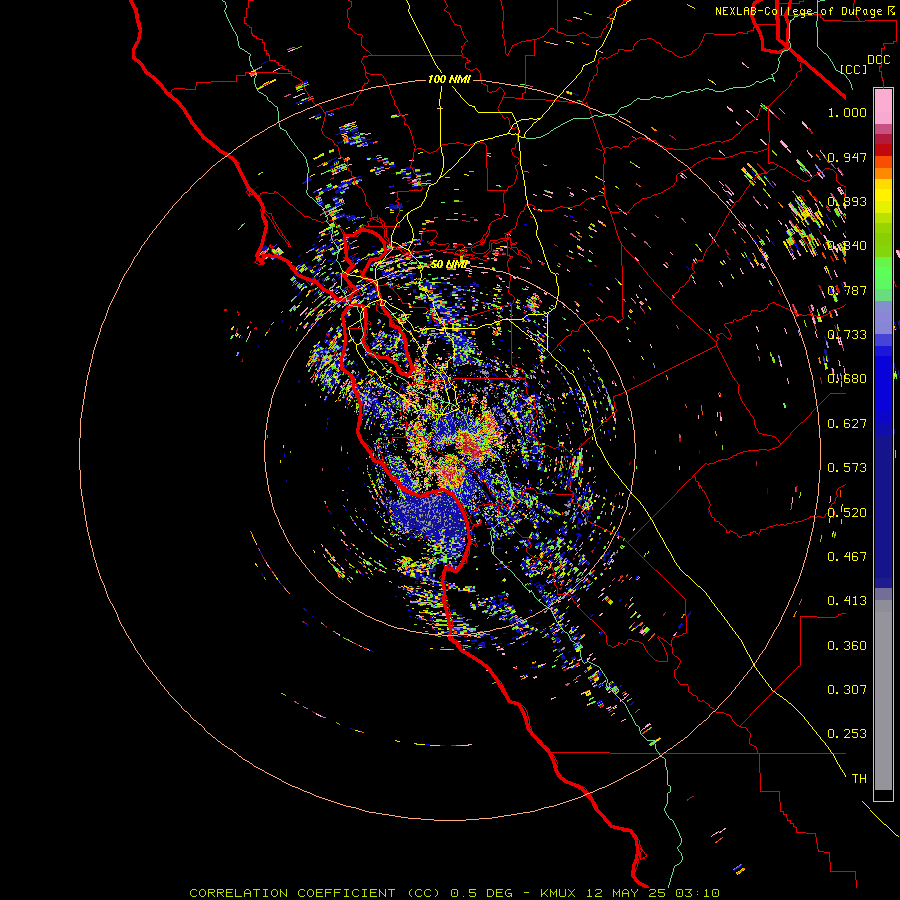Viewport: 900px width, 900px height.
Task: Click the 0.893 scale value
Action: coord(847,201)
